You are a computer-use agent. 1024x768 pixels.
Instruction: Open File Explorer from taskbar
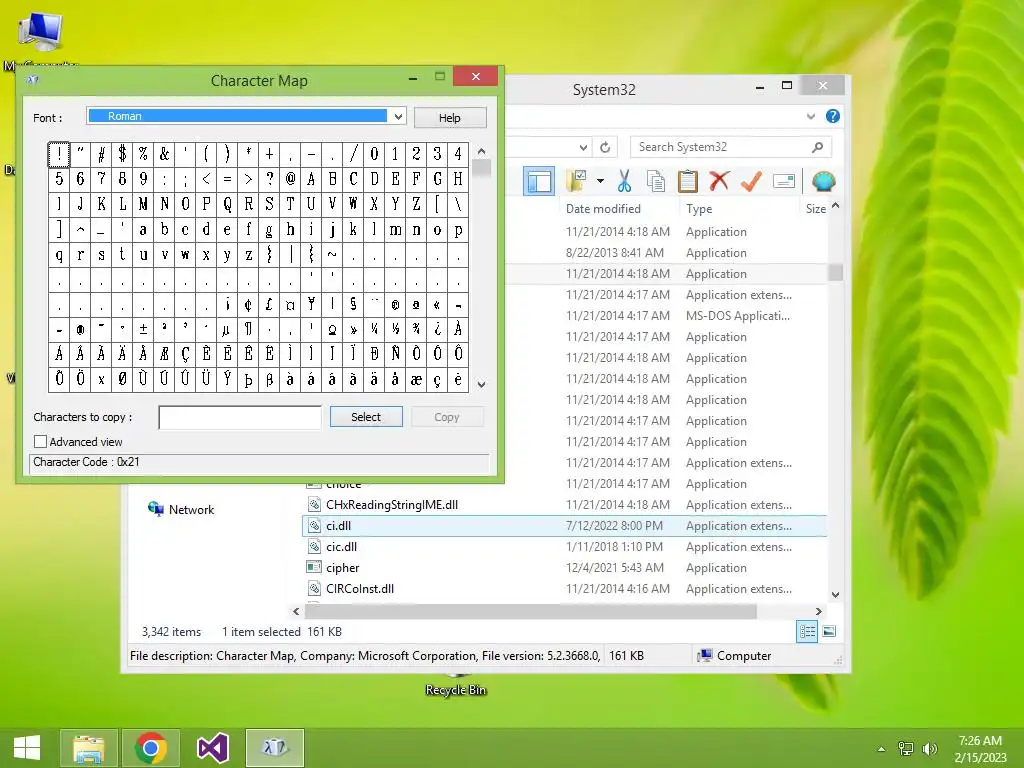point(89,748)
